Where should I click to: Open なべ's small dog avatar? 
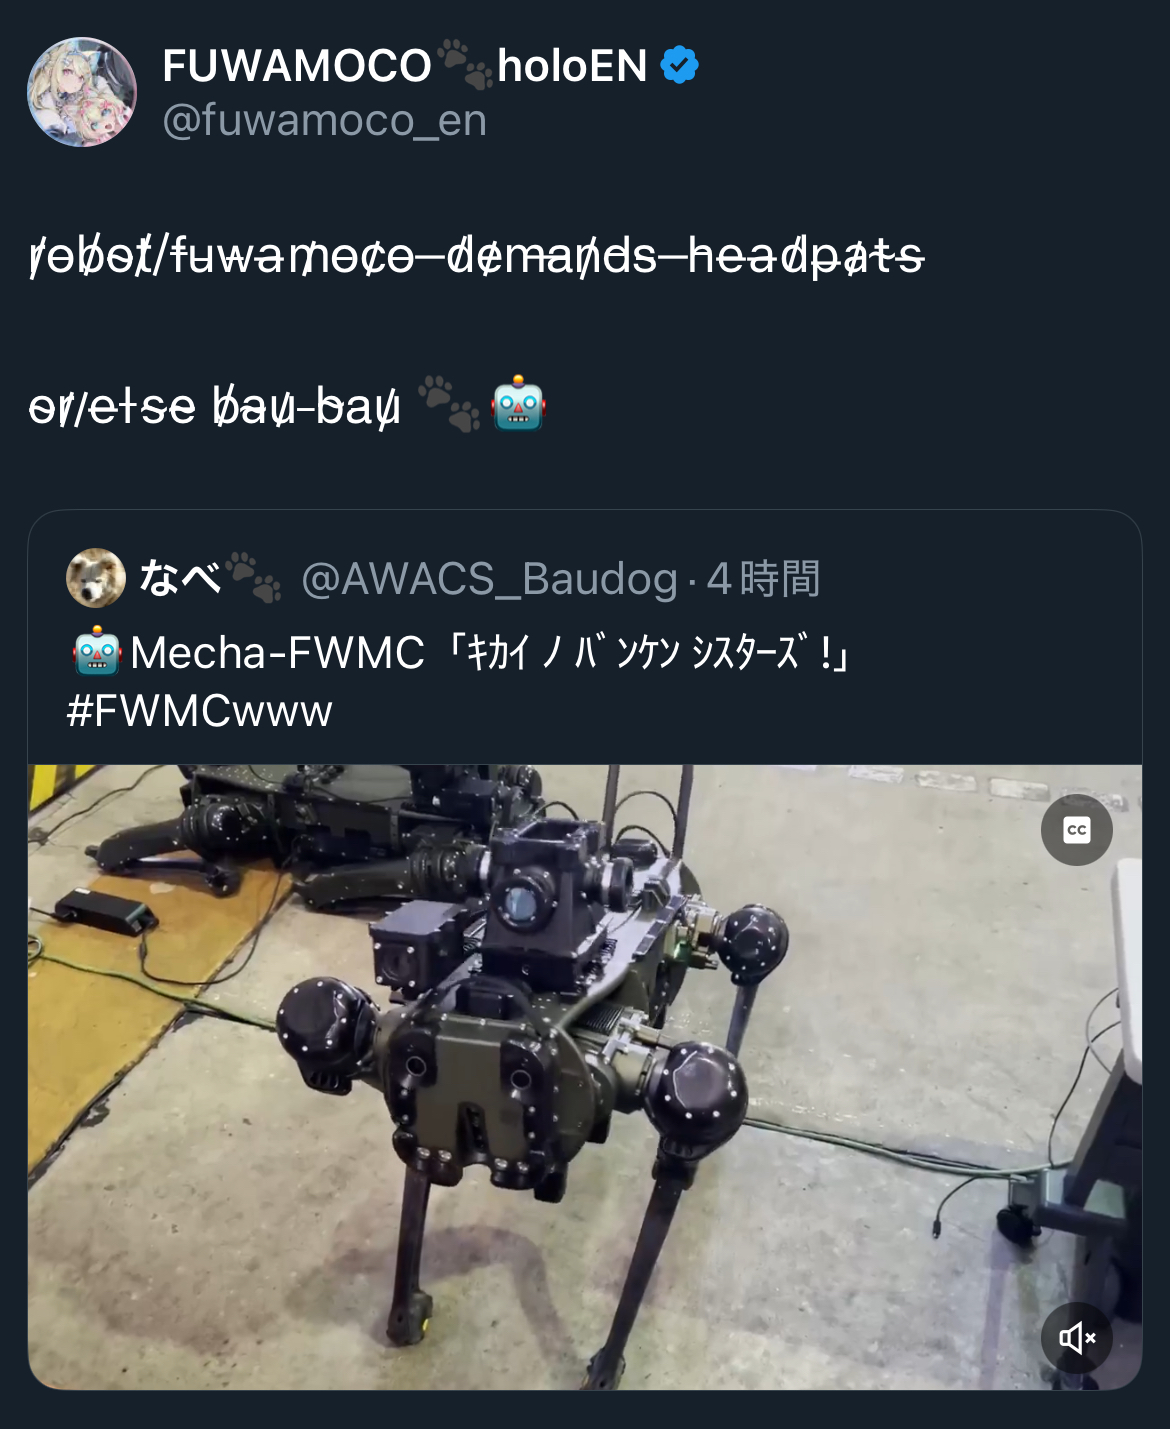pos(96,578)
